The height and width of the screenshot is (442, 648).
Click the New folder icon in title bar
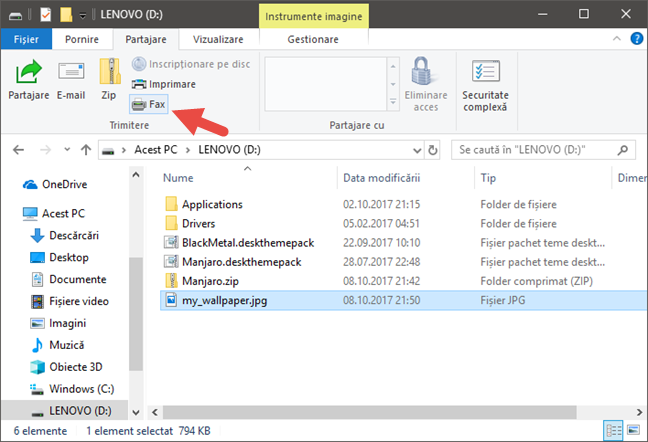[66, 15]
